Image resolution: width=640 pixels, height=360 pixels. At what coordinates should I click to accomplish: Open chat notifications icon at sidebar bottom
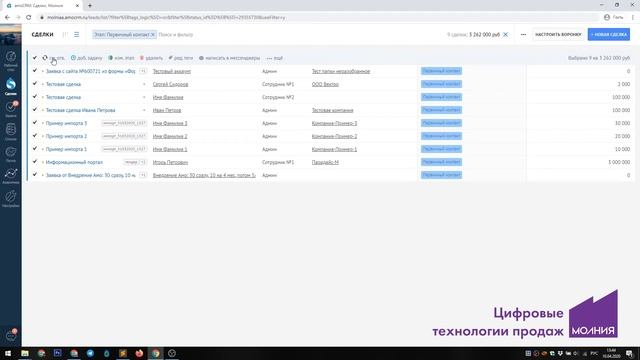click(11, 336)
